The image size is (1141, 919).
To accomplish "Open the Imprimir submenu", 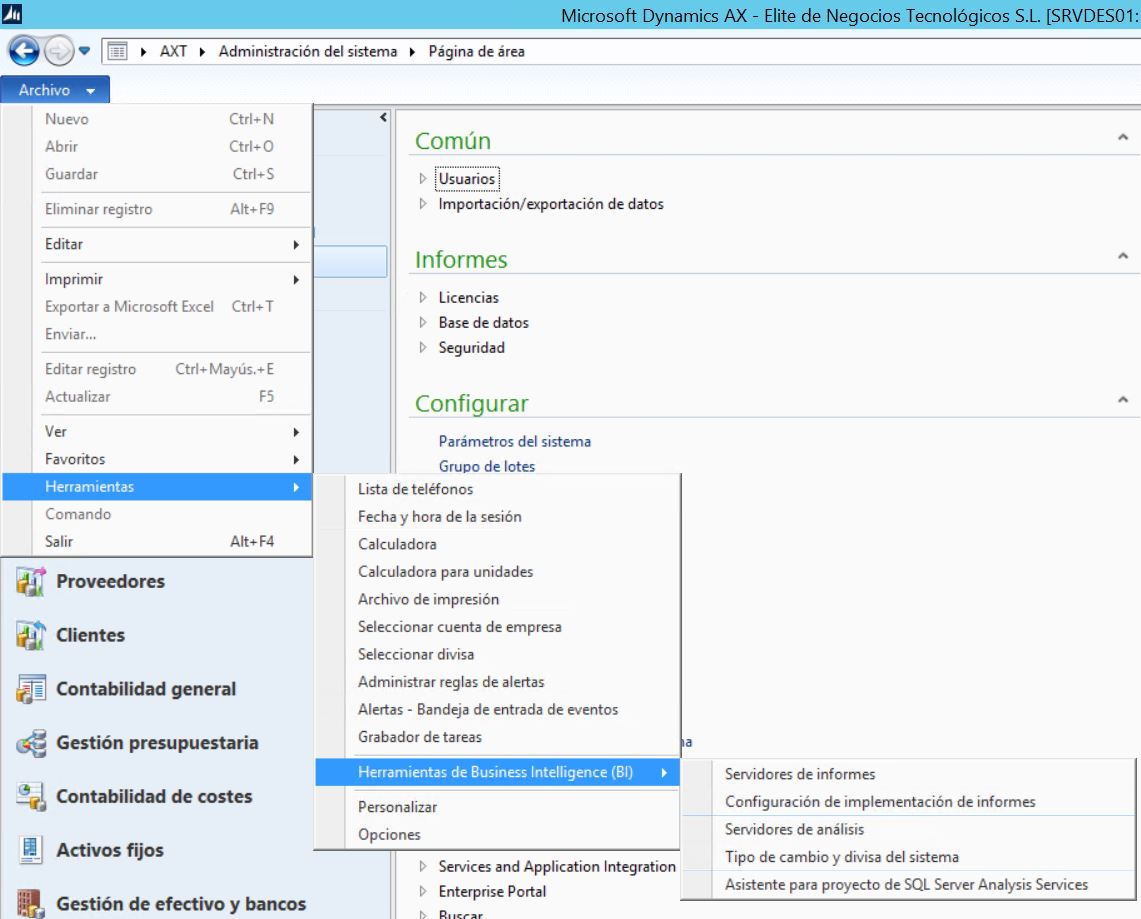I will tap(157, 279).
